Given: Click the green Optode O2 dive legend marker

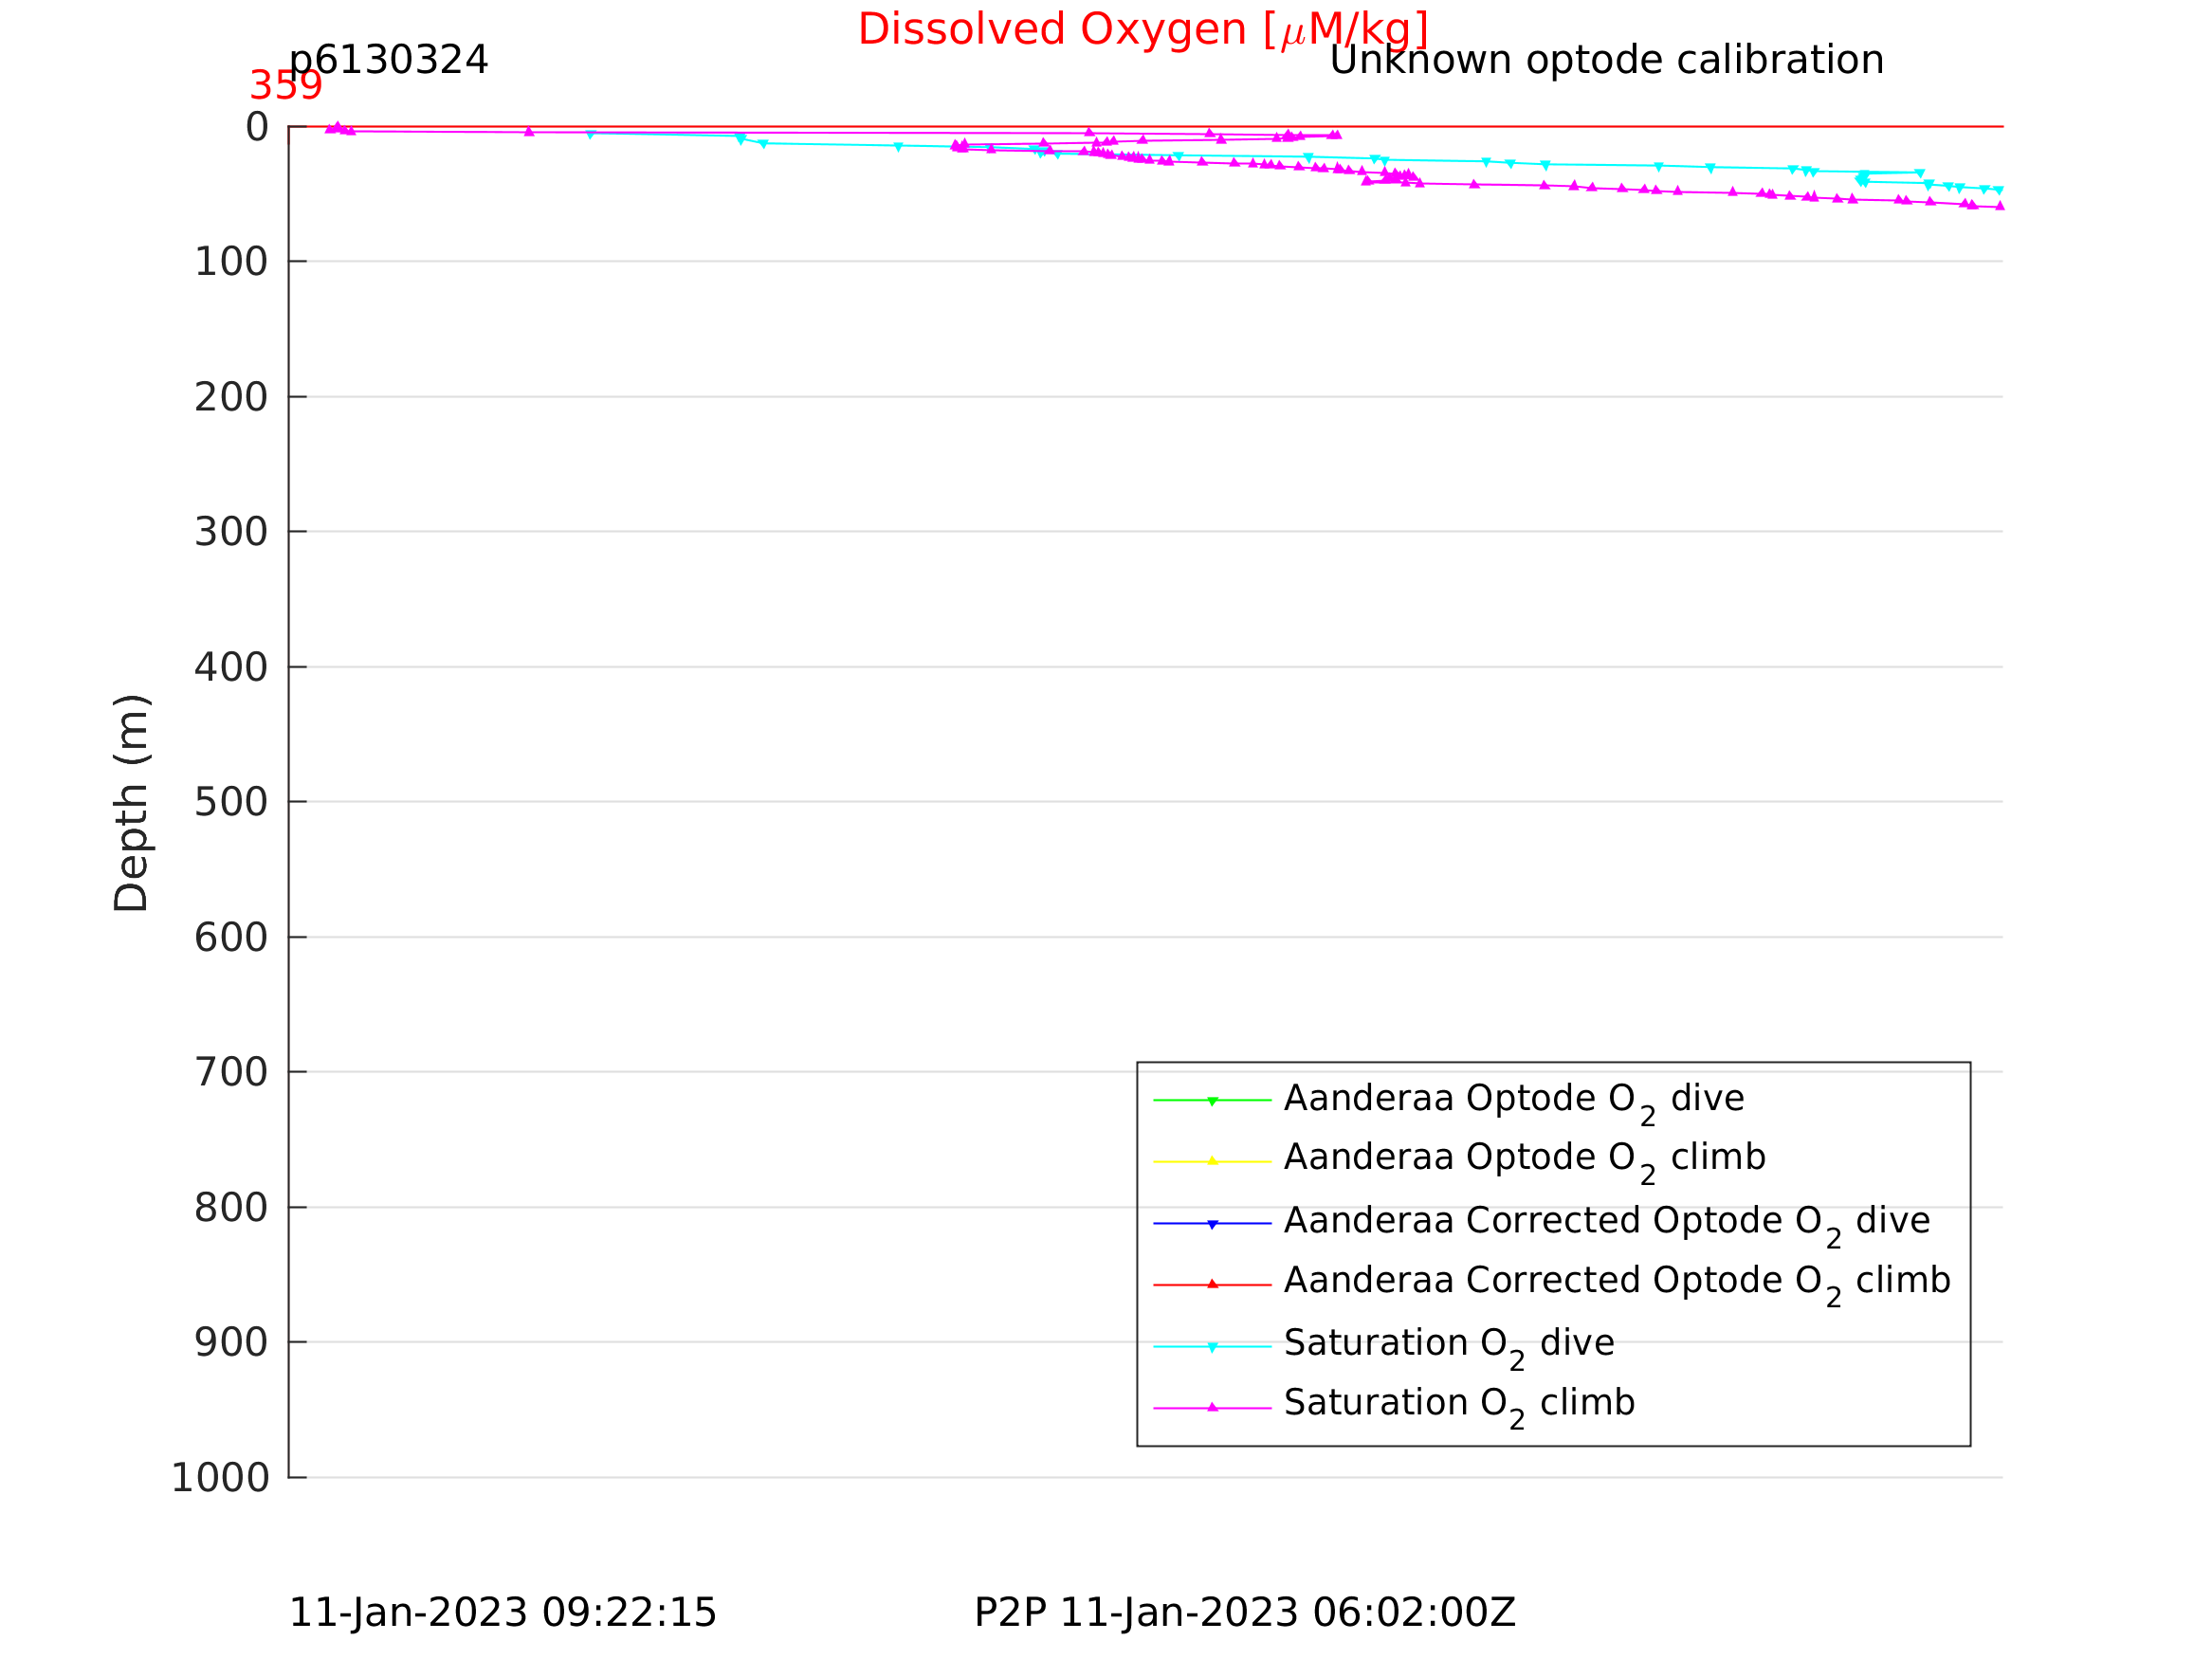Looking at the screenshot, I should tap(1212, 1101).
